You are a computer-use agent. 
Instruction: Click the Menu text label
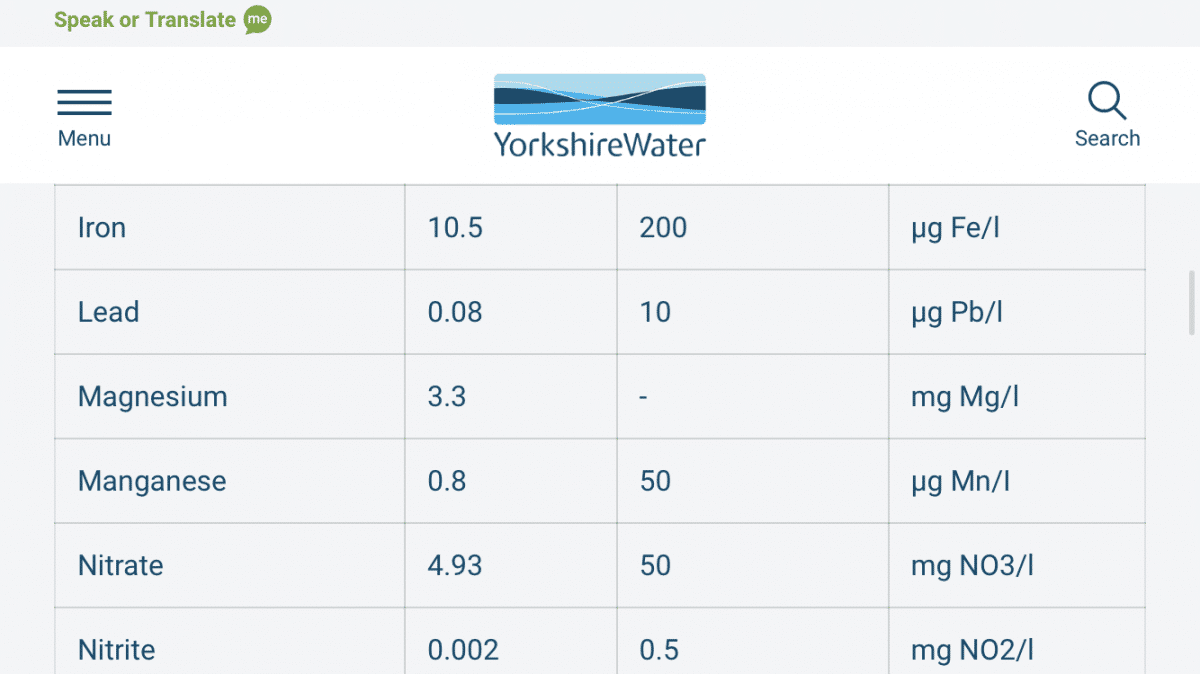tap(84, 138)
